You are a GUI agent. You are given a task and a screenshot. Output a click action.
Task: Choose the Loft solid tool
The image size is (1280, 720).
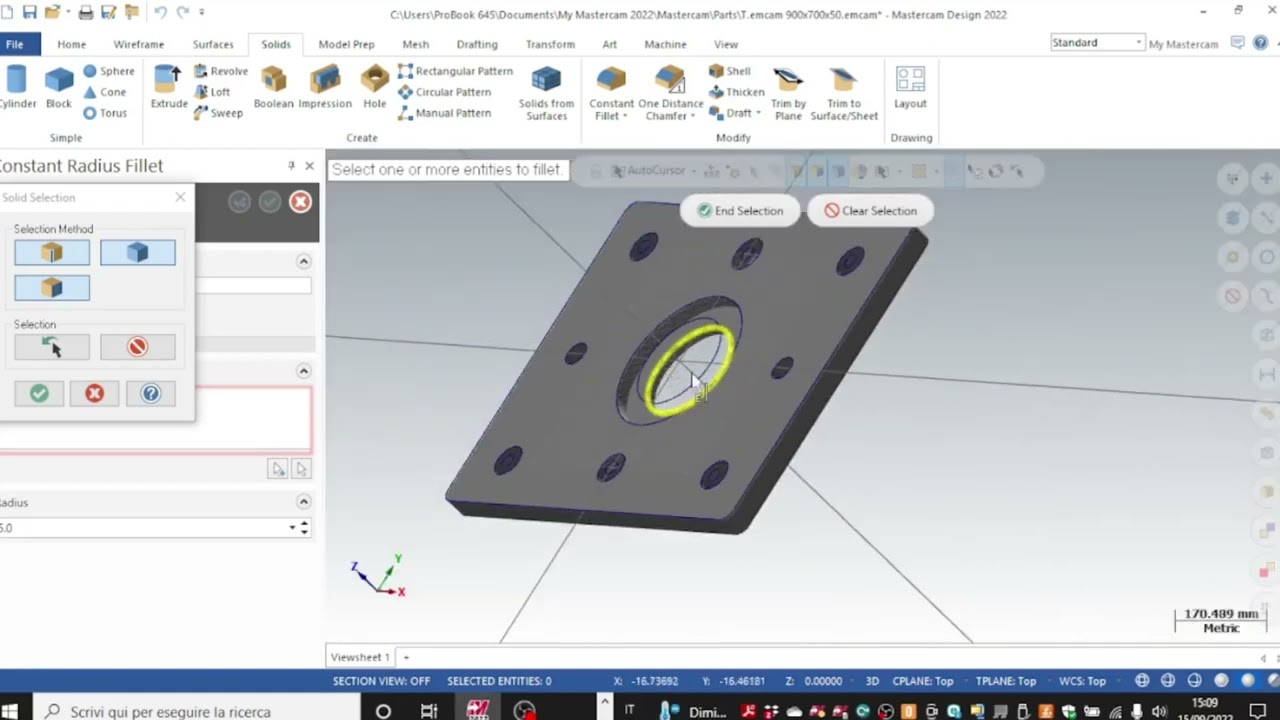[211, 92]
